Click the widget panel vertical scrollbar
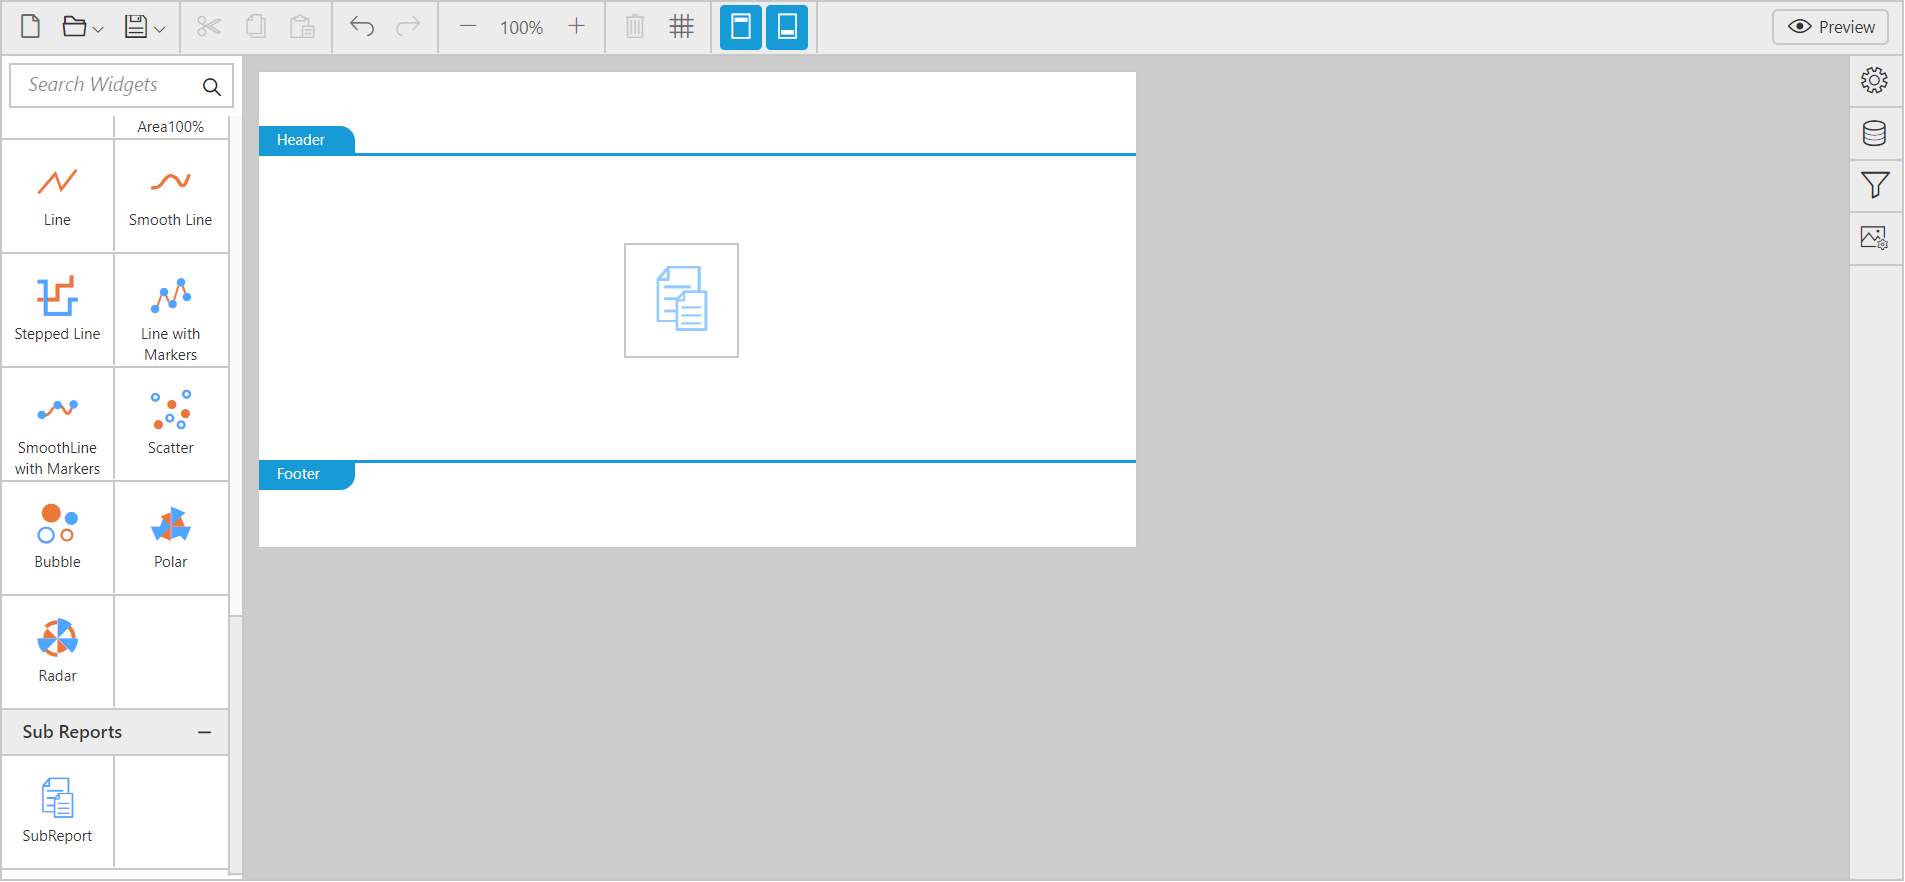 coord(236,745)
